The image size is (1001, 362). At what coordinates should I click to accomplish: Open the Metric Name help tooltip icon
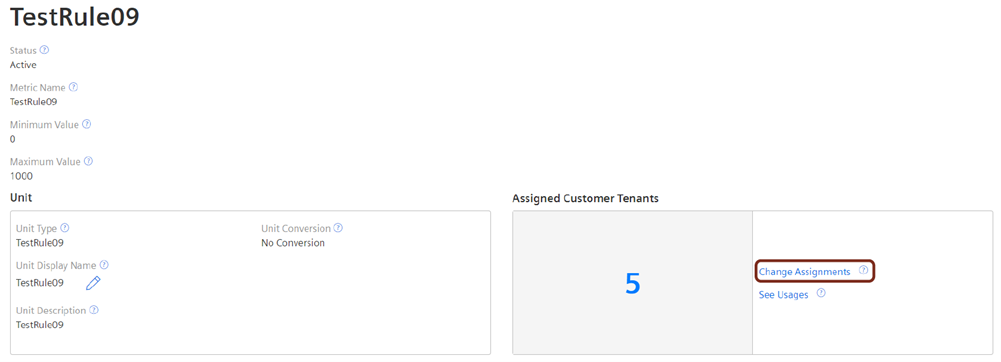73,87
